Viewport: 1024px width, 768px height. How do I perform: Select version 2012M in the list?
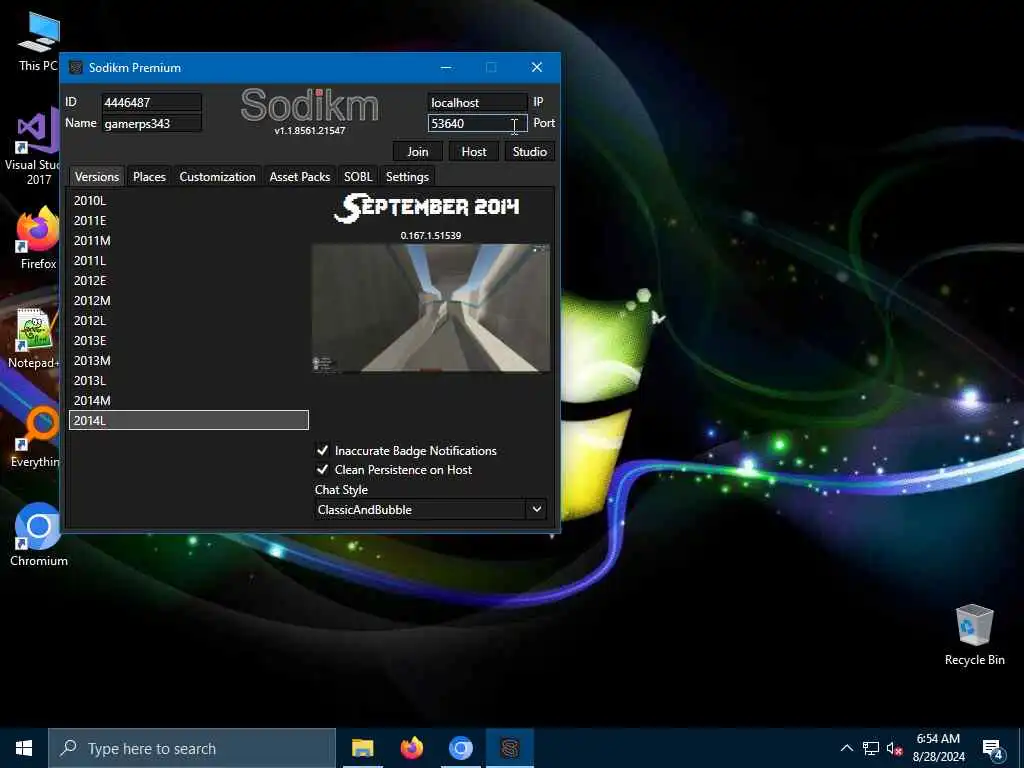point(189,300)
